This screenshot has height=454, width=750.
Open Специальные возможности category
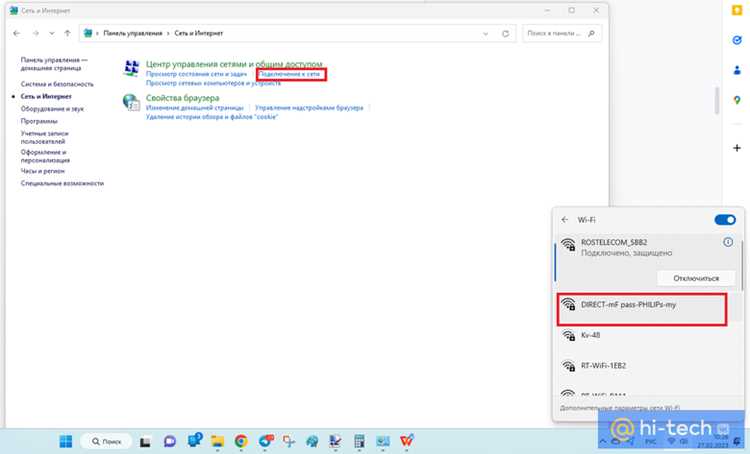[62, 183]
